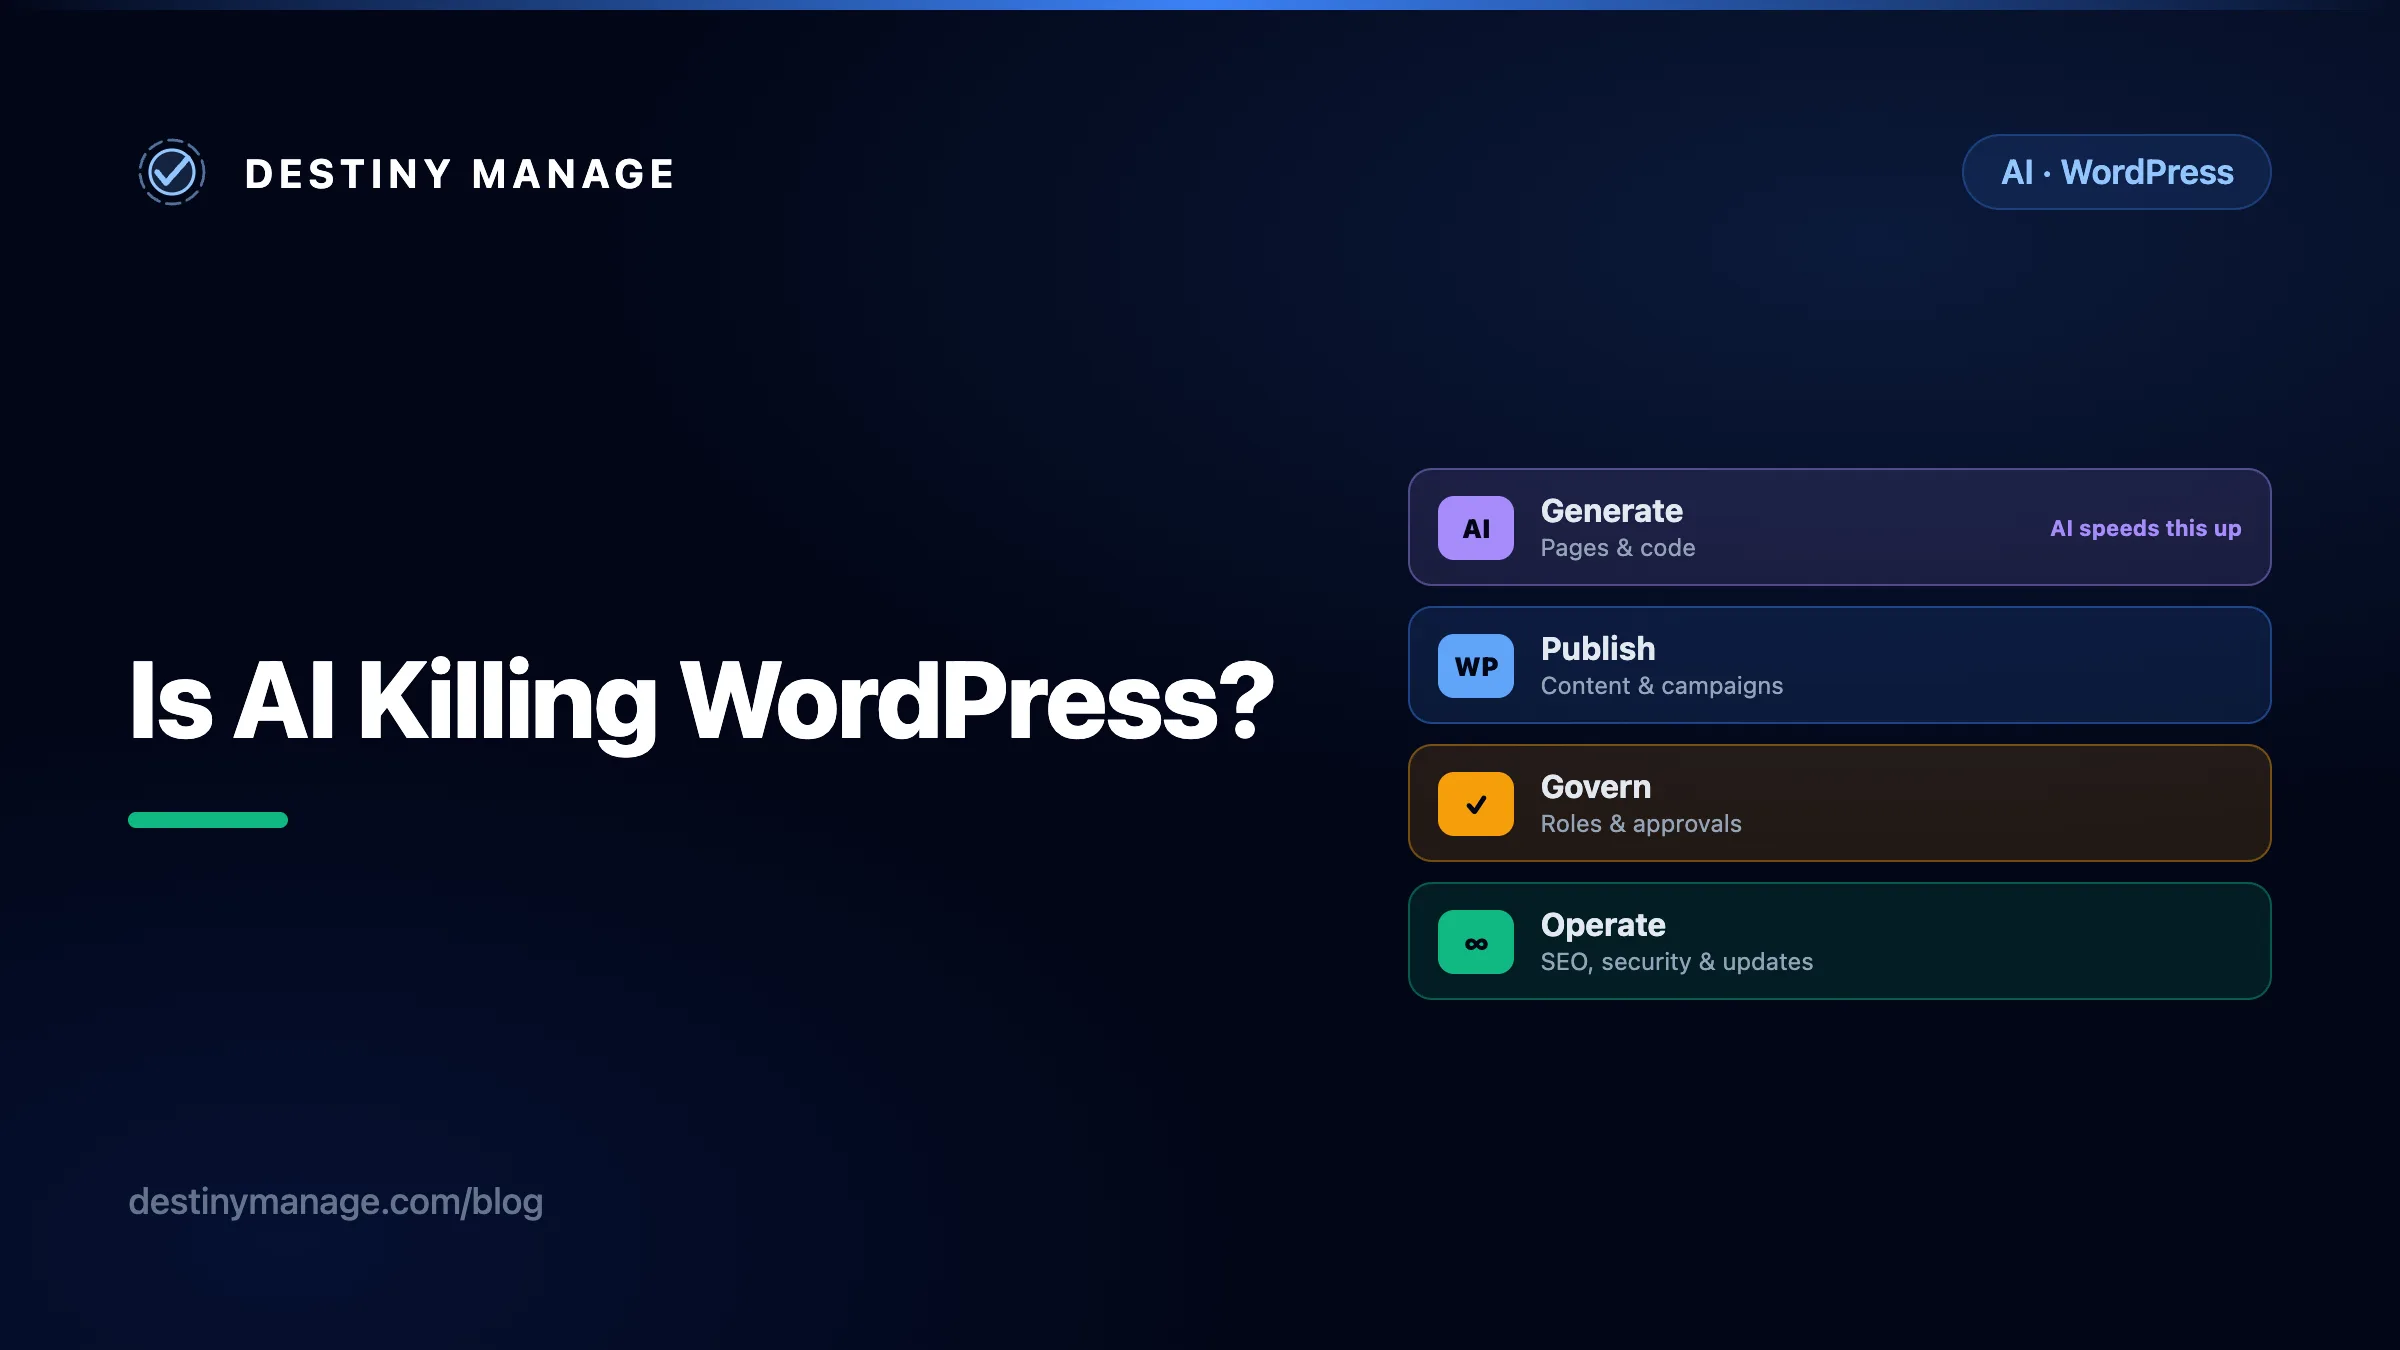Select the Publish card title
The image size is (2400, 1350).
(x=1598, y=649)
